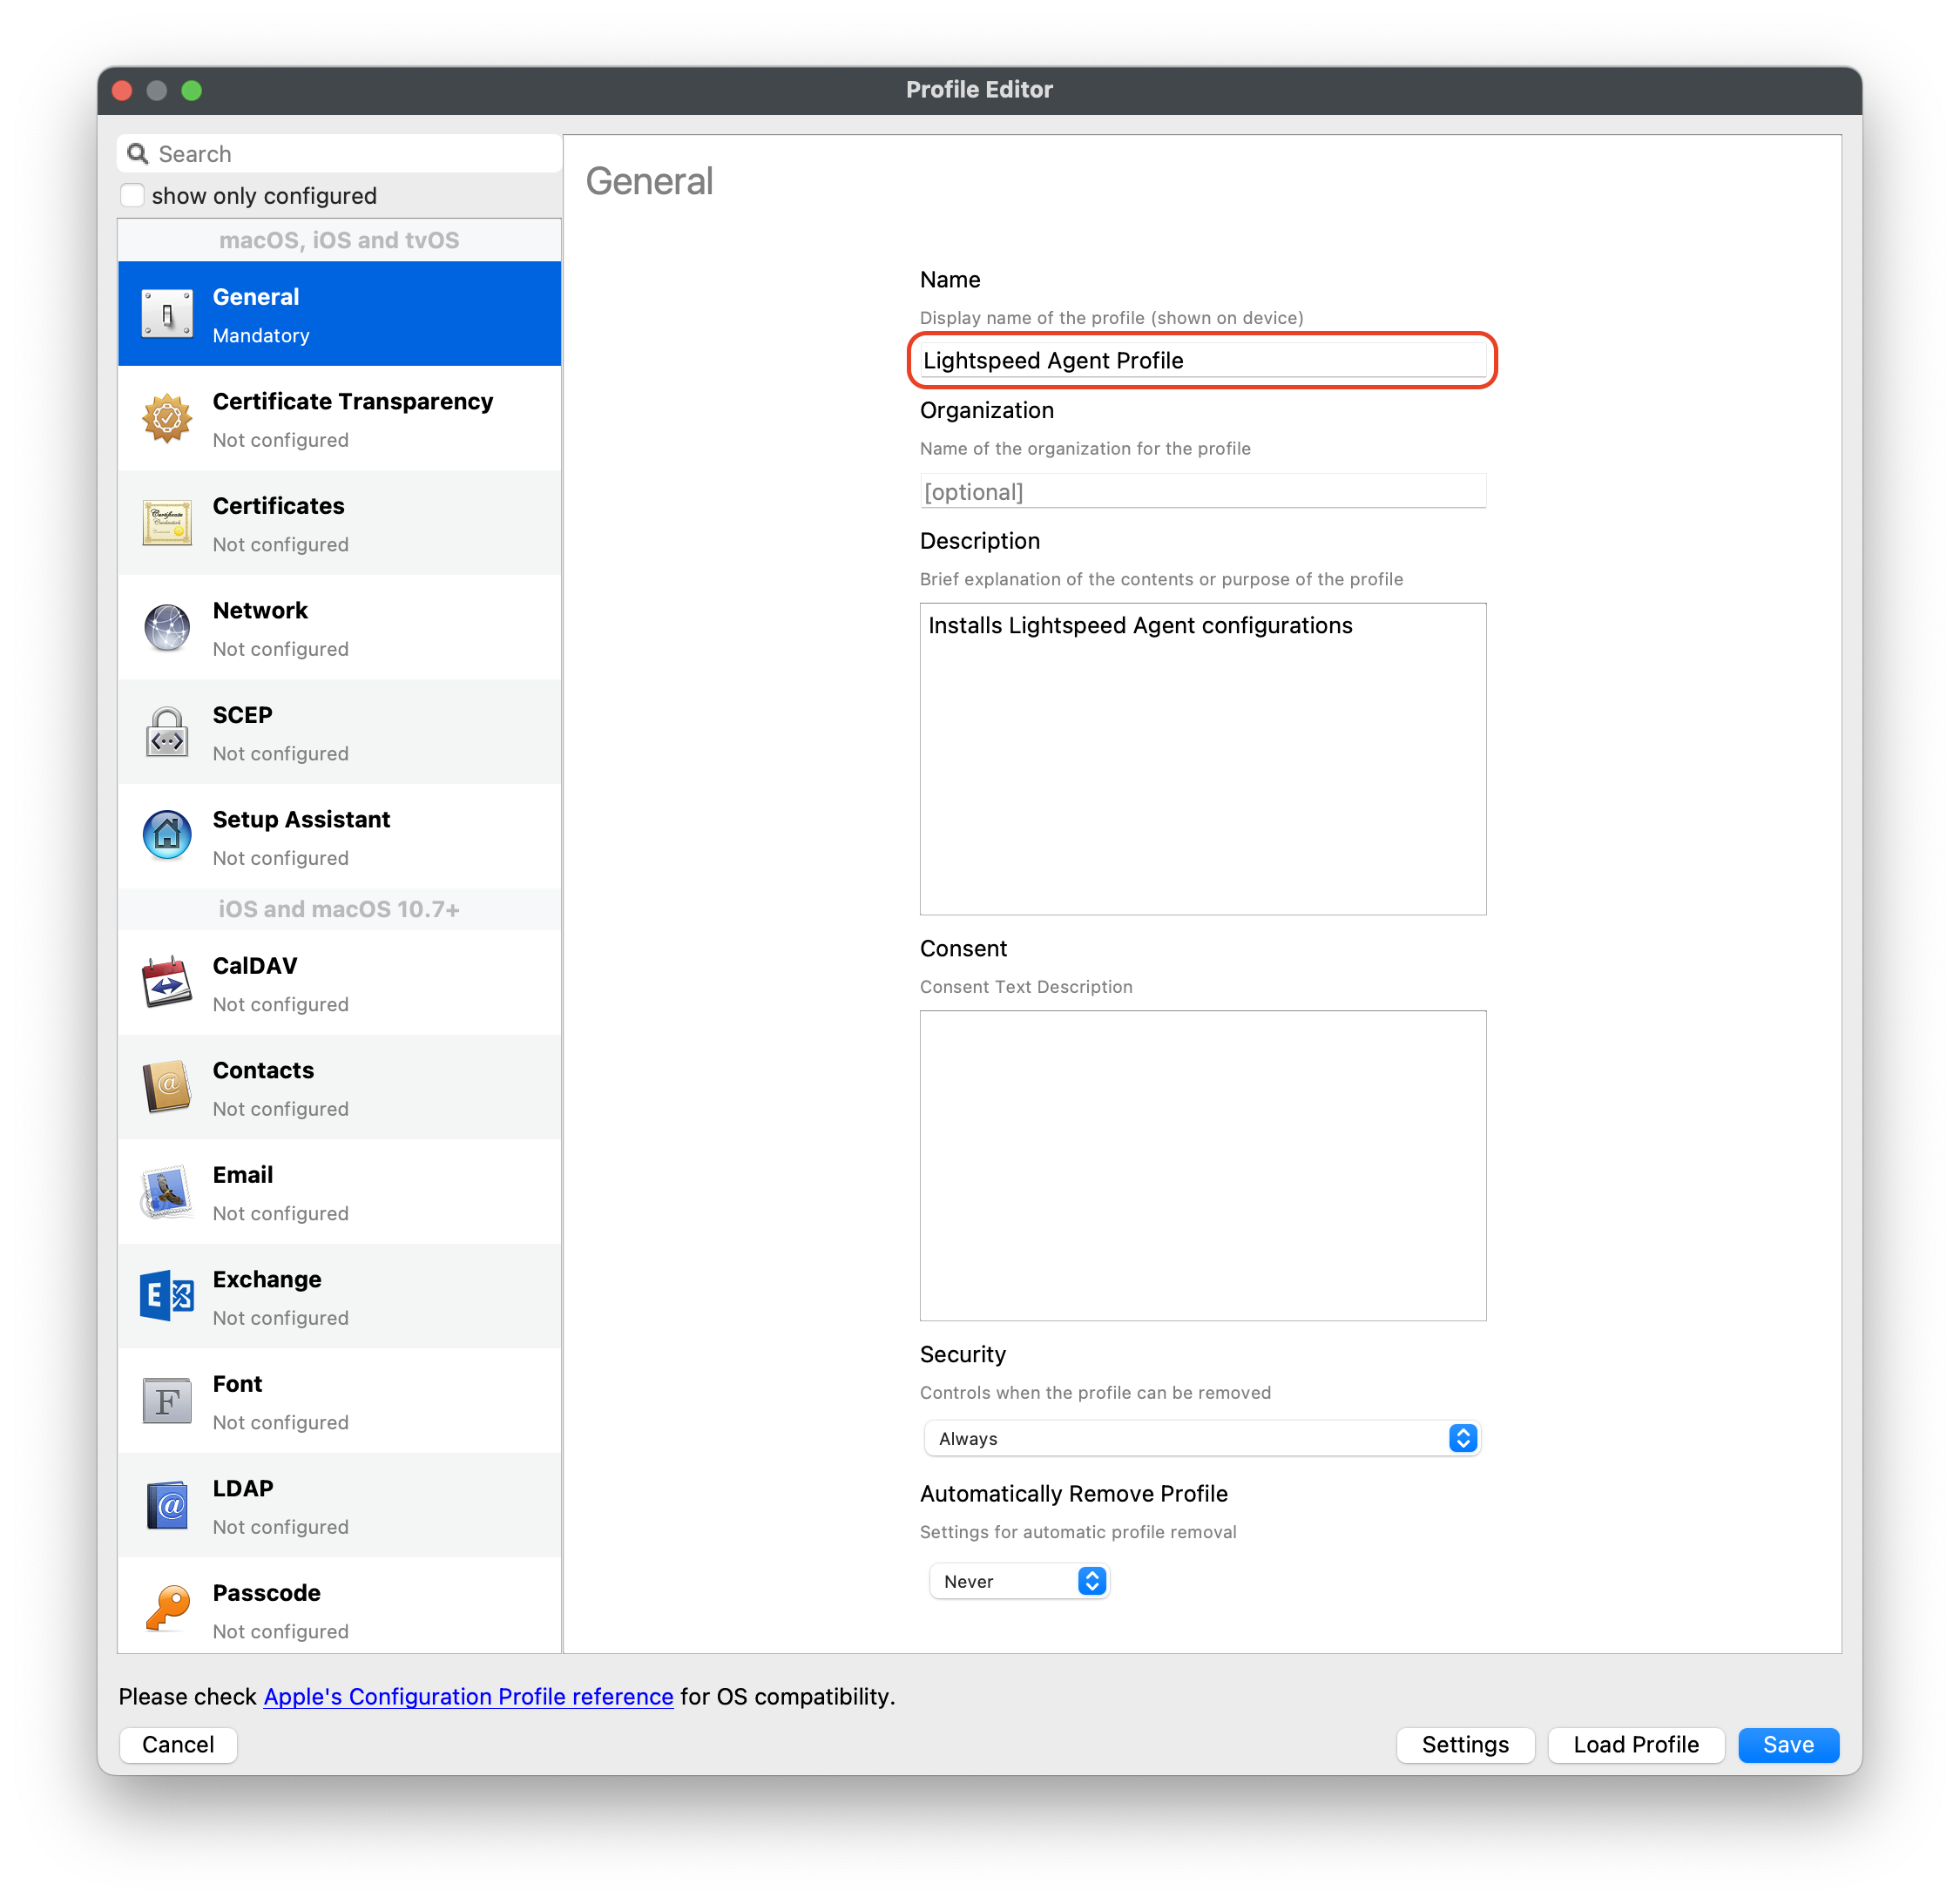Click the Certificates diploma icon
Image resolution: width=1960 pixels, height=1904 pixels.
pos(167,524)
